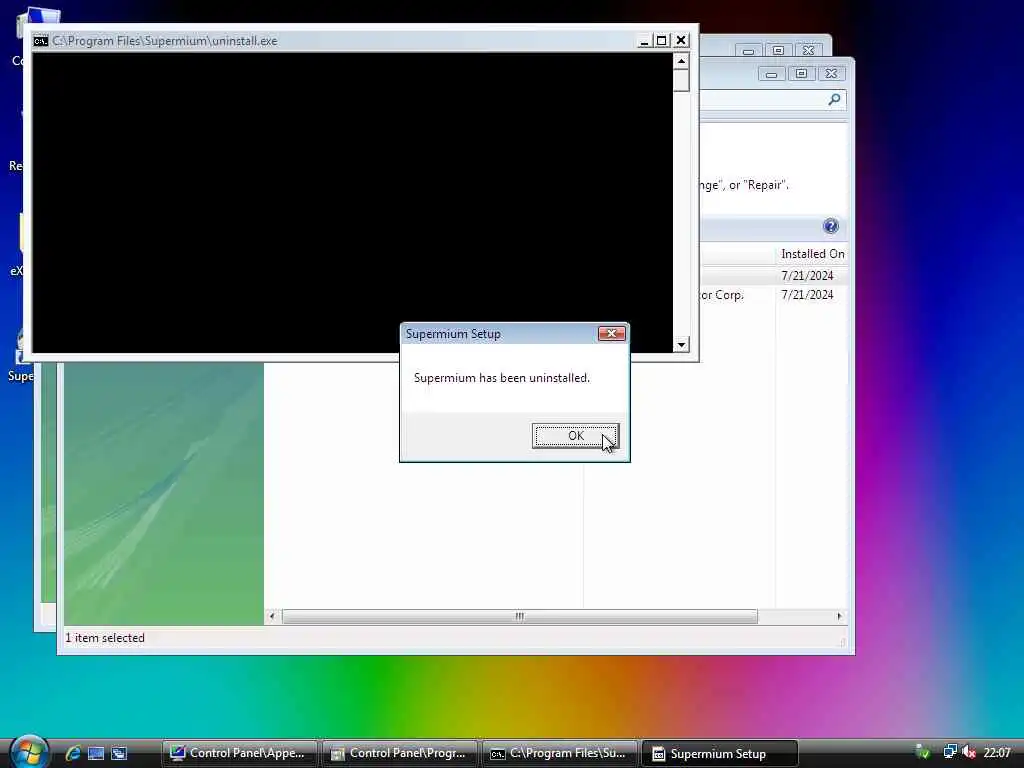
Task: Click the taskbar clock 22:07
Action: tap(997, 753)
